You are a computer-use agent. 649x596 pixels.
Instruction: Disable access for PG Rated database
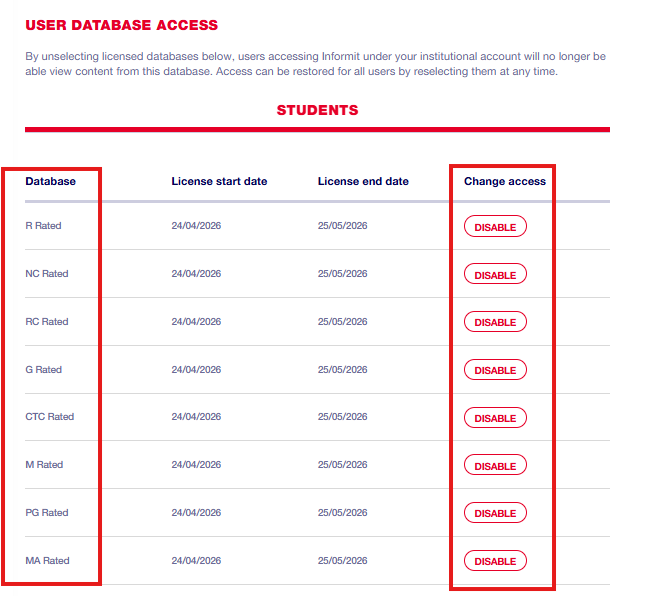point(495,513)
